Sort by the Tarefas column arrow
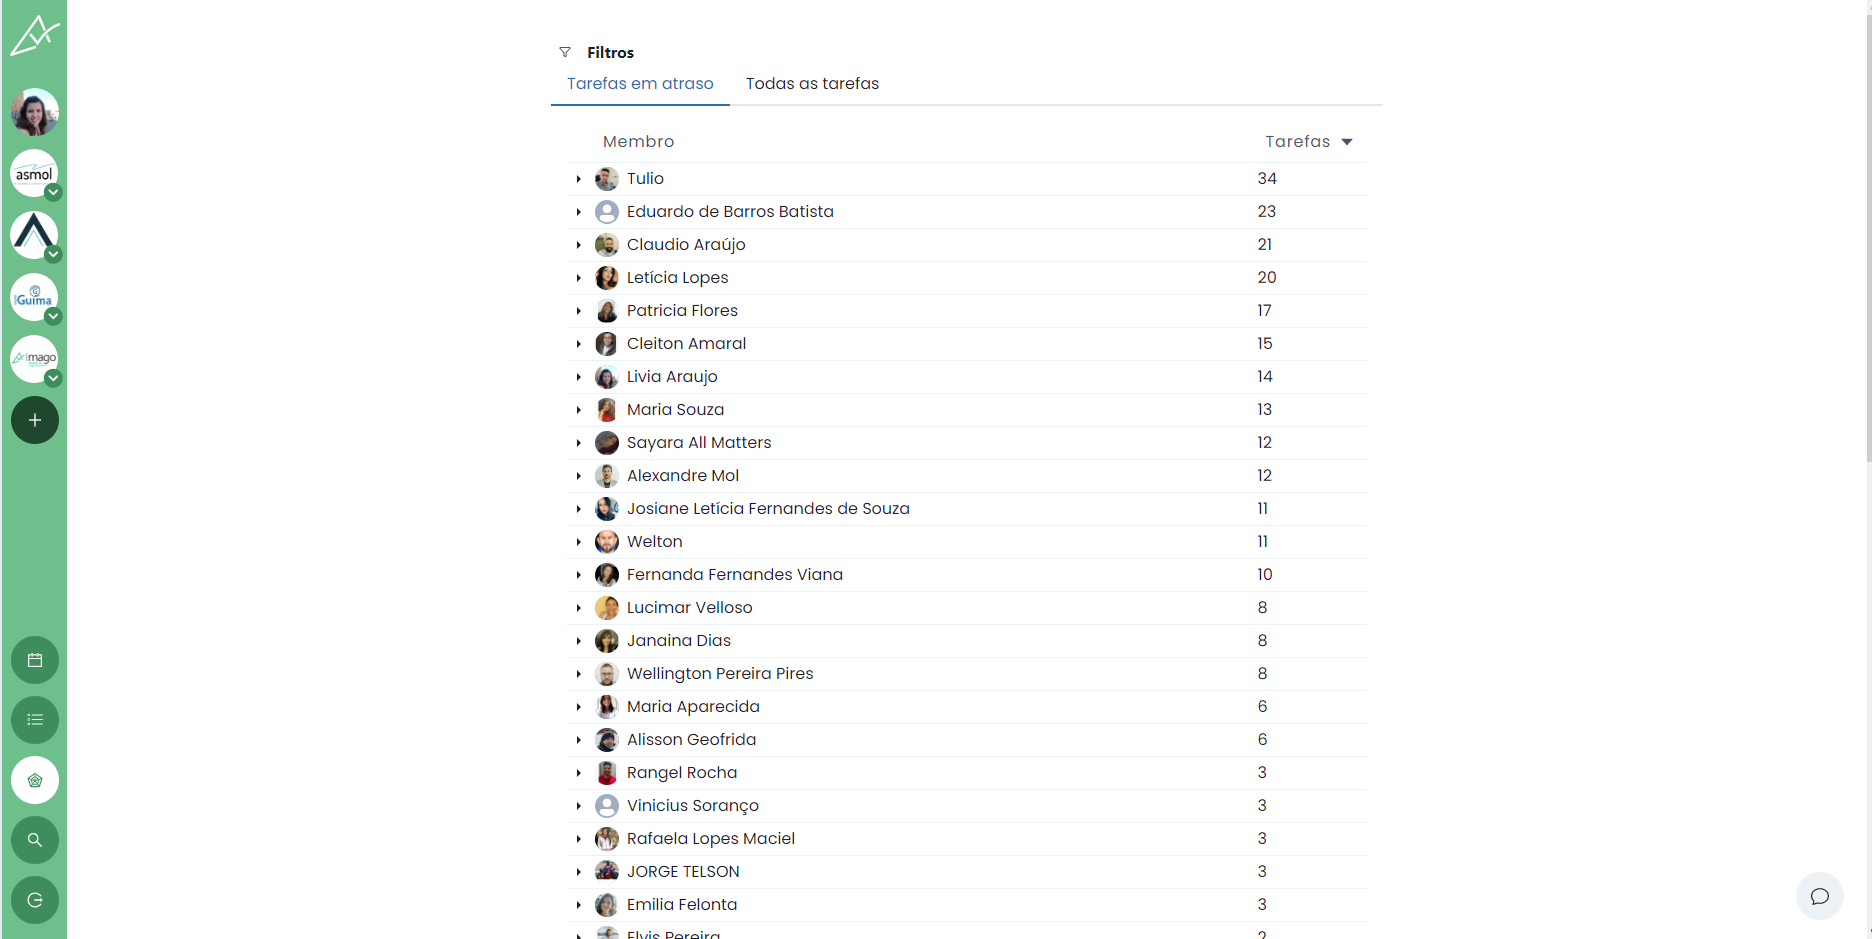 pos(1347,142)
